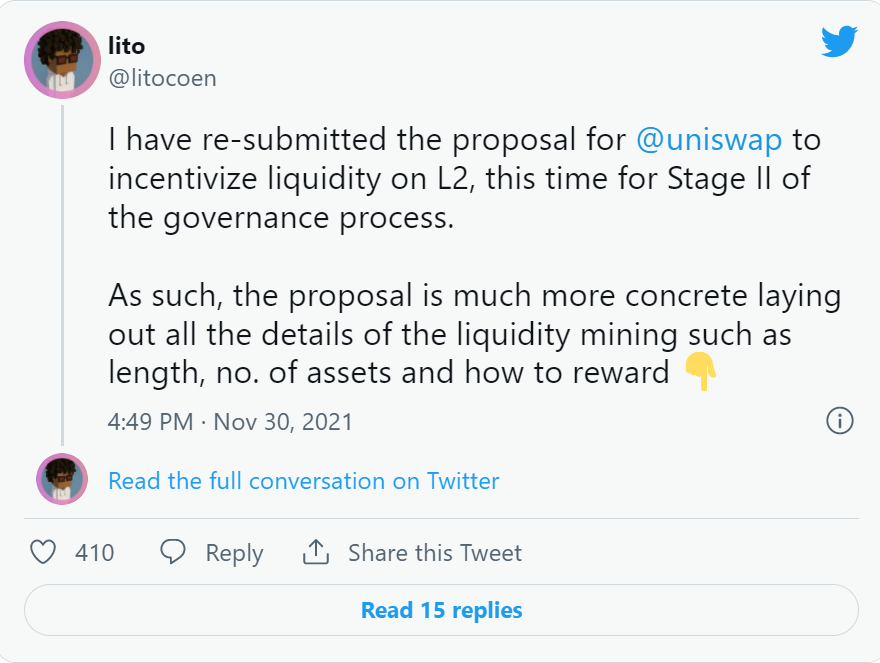
Task: Click the tweet's first paragraph text
Action: (464, 179)
